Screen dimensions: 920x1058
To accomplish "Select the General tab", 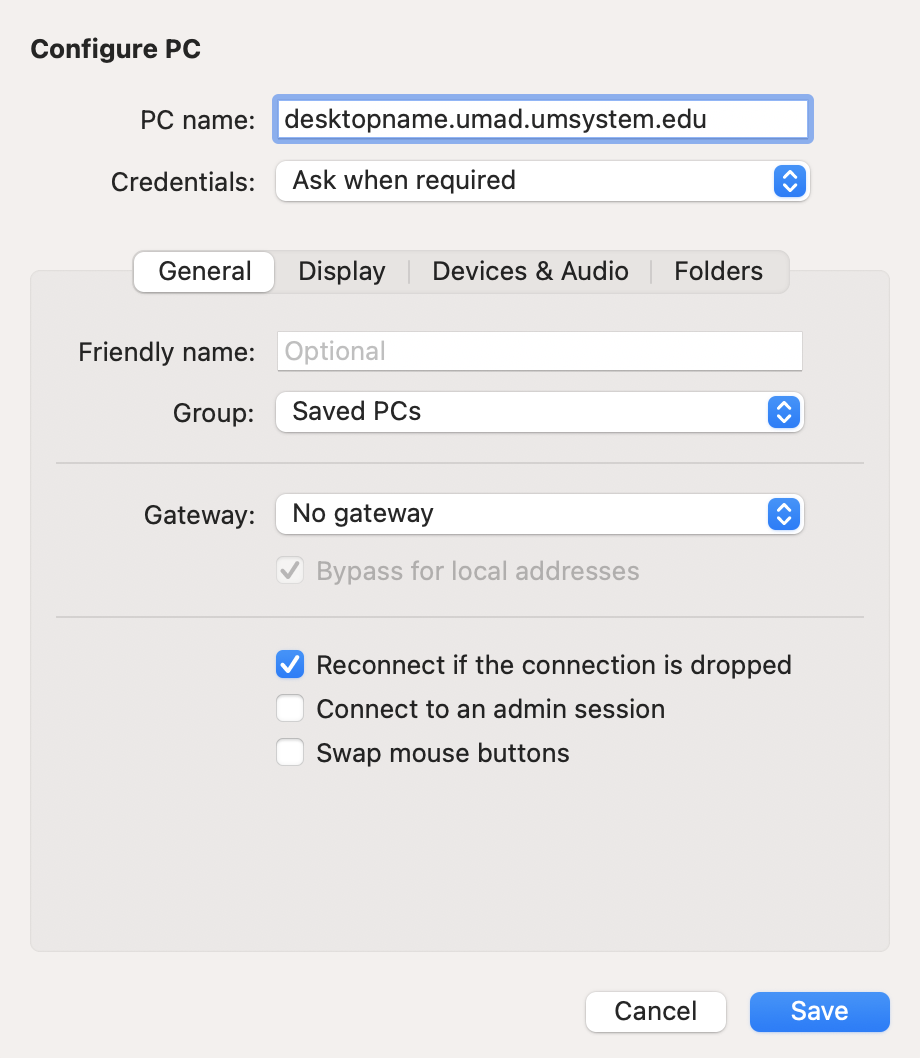I will click(x=203, y=271).
